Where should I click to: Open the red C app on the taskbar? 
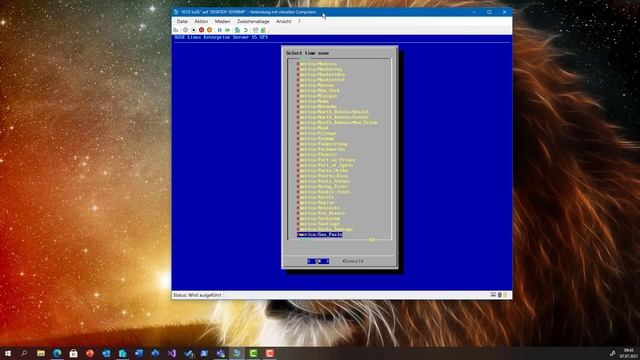point(270,353)
